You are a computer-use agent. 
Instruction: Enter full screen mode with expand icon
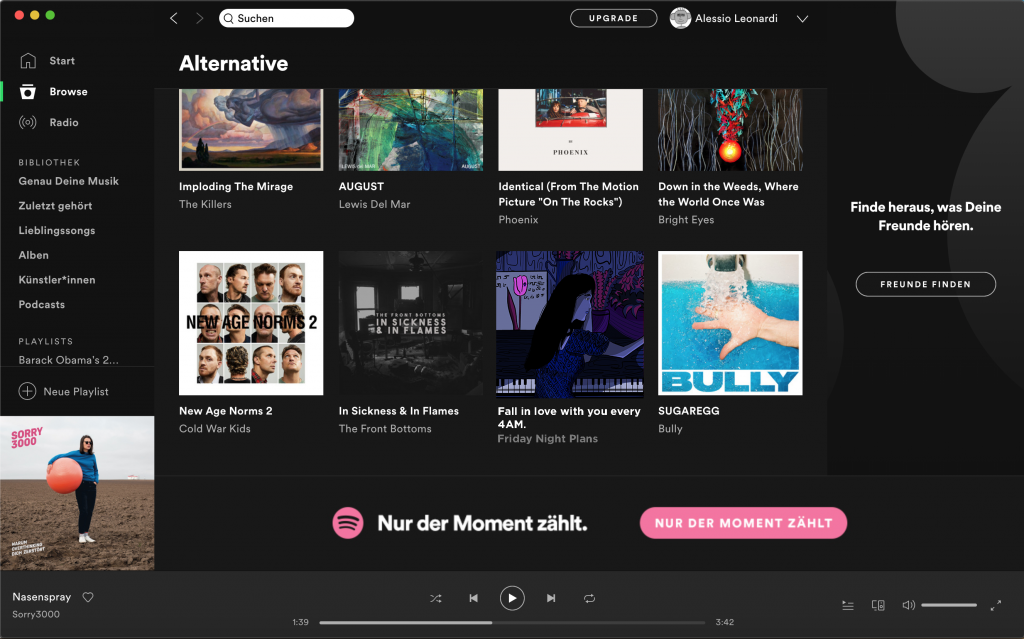pyautogui.click(x=996, y=605)
